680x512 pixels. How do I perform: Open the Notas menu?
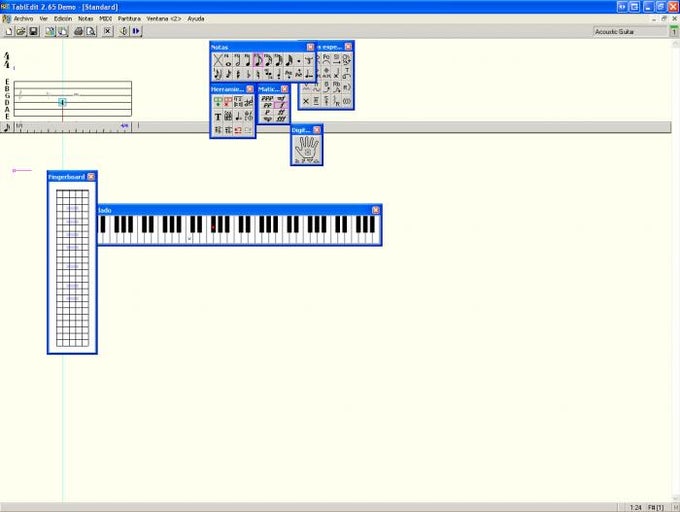85,19
